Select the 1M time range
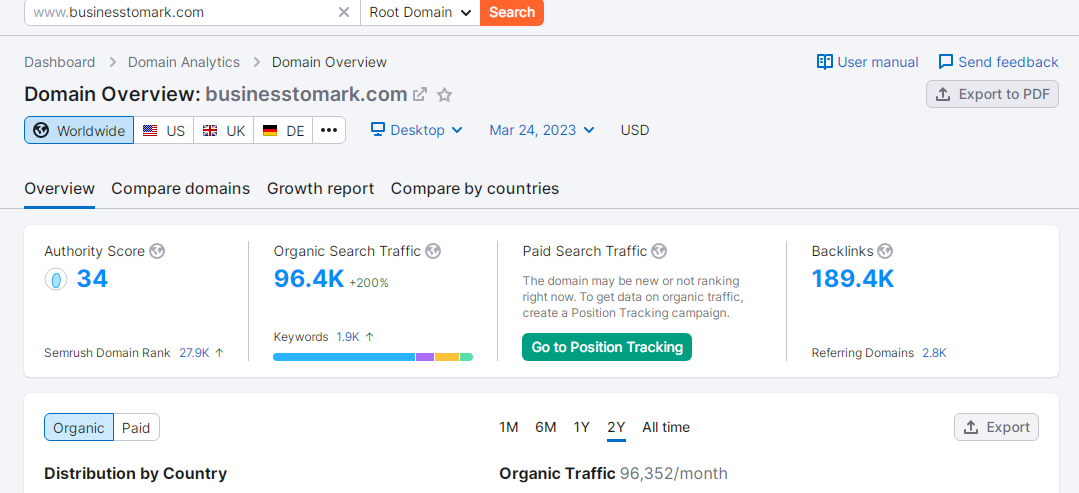 pyautogui.click(x=509, y=428)
